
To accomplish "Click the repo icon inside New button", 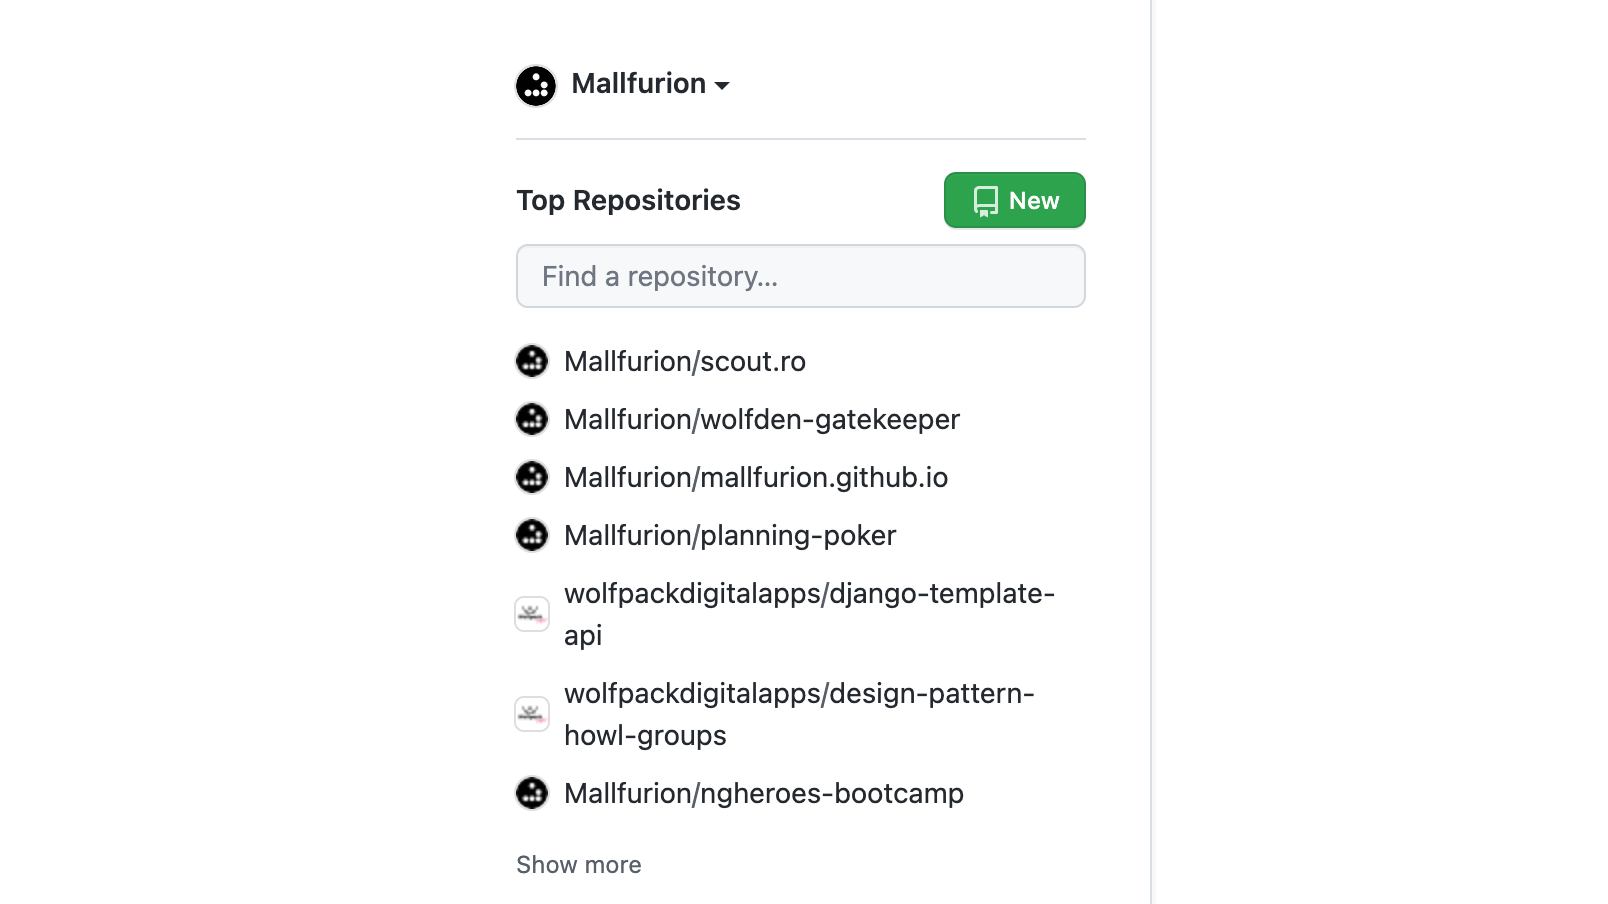I will 985,201.
